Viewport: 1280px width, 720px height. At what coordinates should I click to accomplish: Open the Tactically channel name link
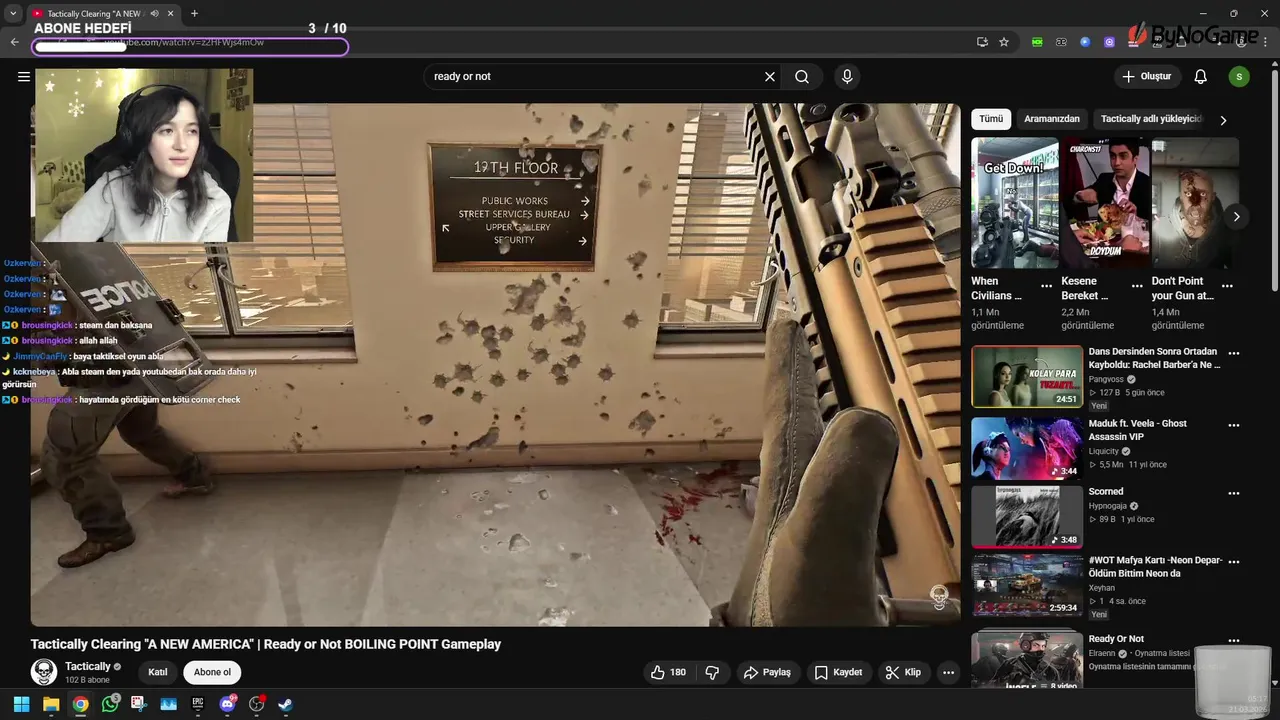click(88, 666)
